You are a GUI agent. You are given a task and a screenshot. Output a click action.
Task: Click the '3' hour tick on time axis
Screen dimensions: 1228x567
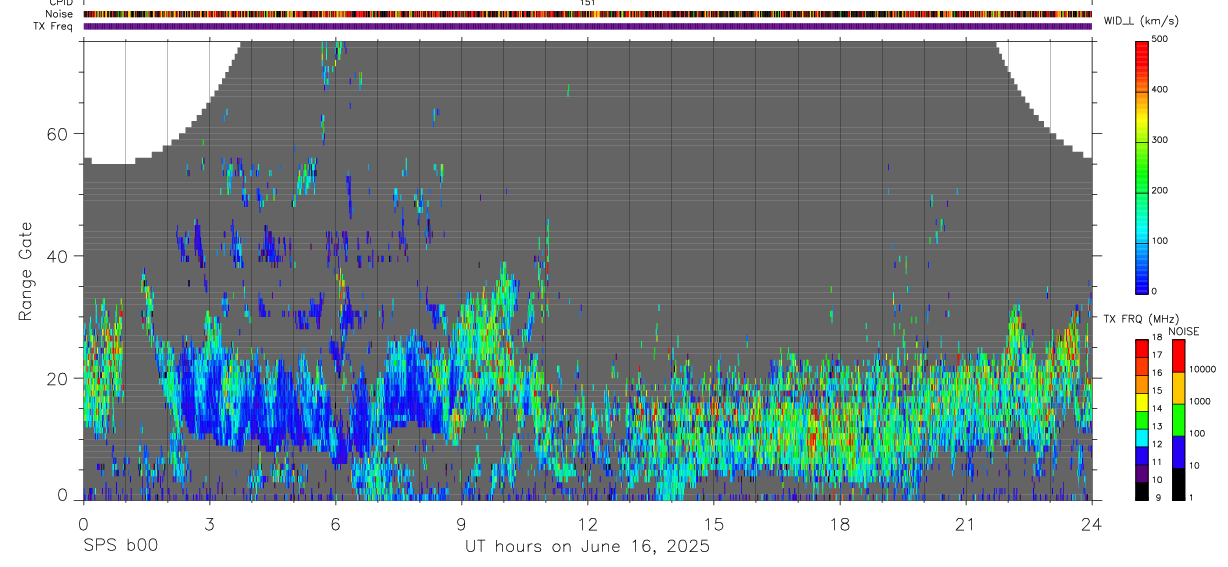209,523
